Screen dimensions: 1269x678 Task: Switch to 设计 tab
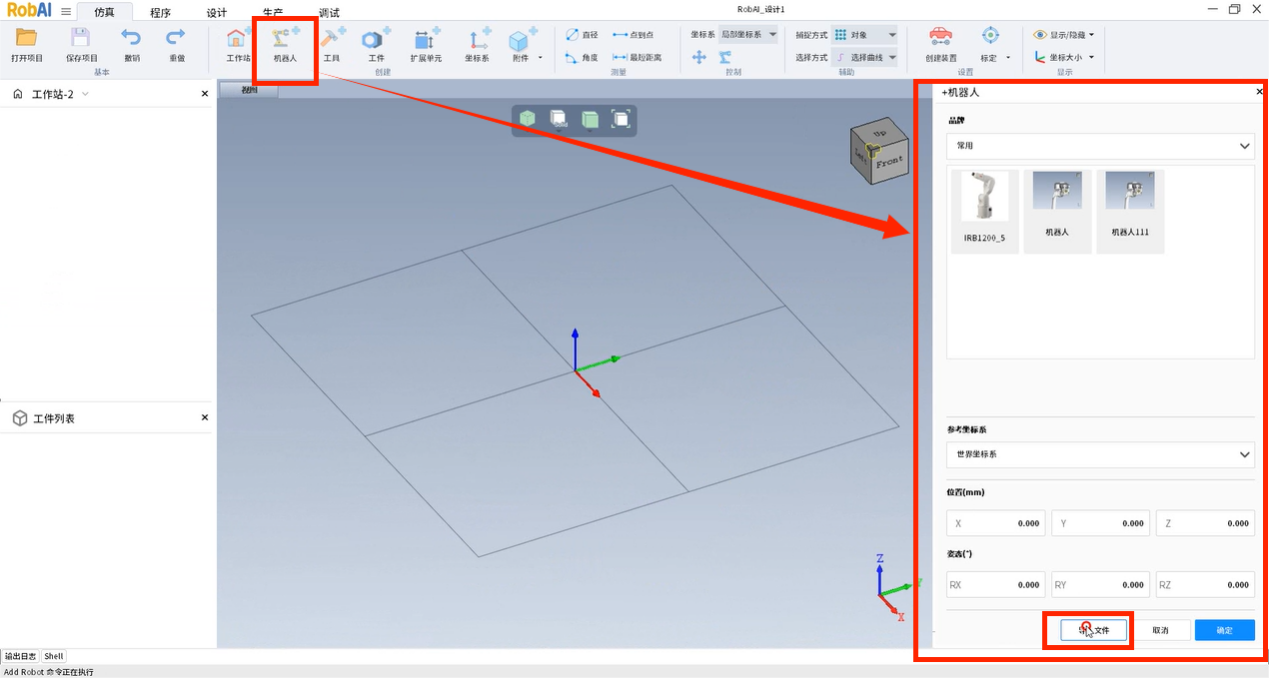216,13
